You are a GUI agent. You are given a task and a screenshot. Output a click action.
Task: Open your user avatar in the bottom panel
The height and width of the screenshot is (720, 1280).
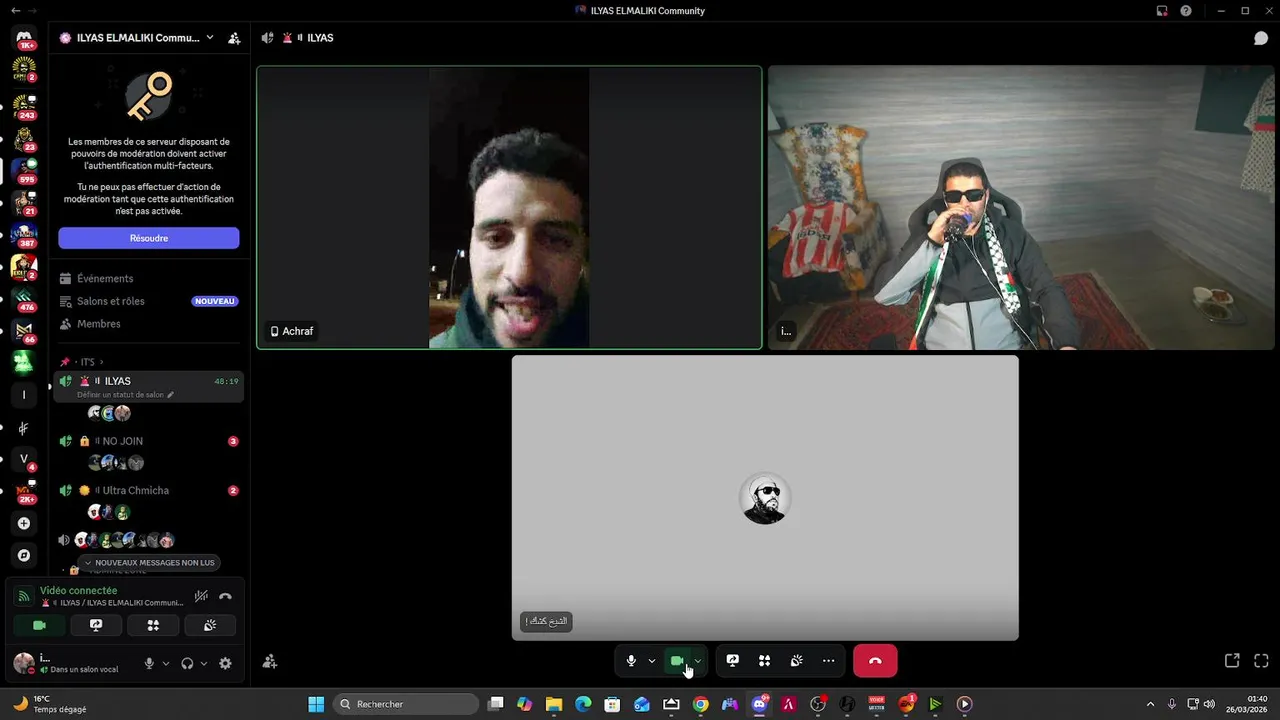23,662
